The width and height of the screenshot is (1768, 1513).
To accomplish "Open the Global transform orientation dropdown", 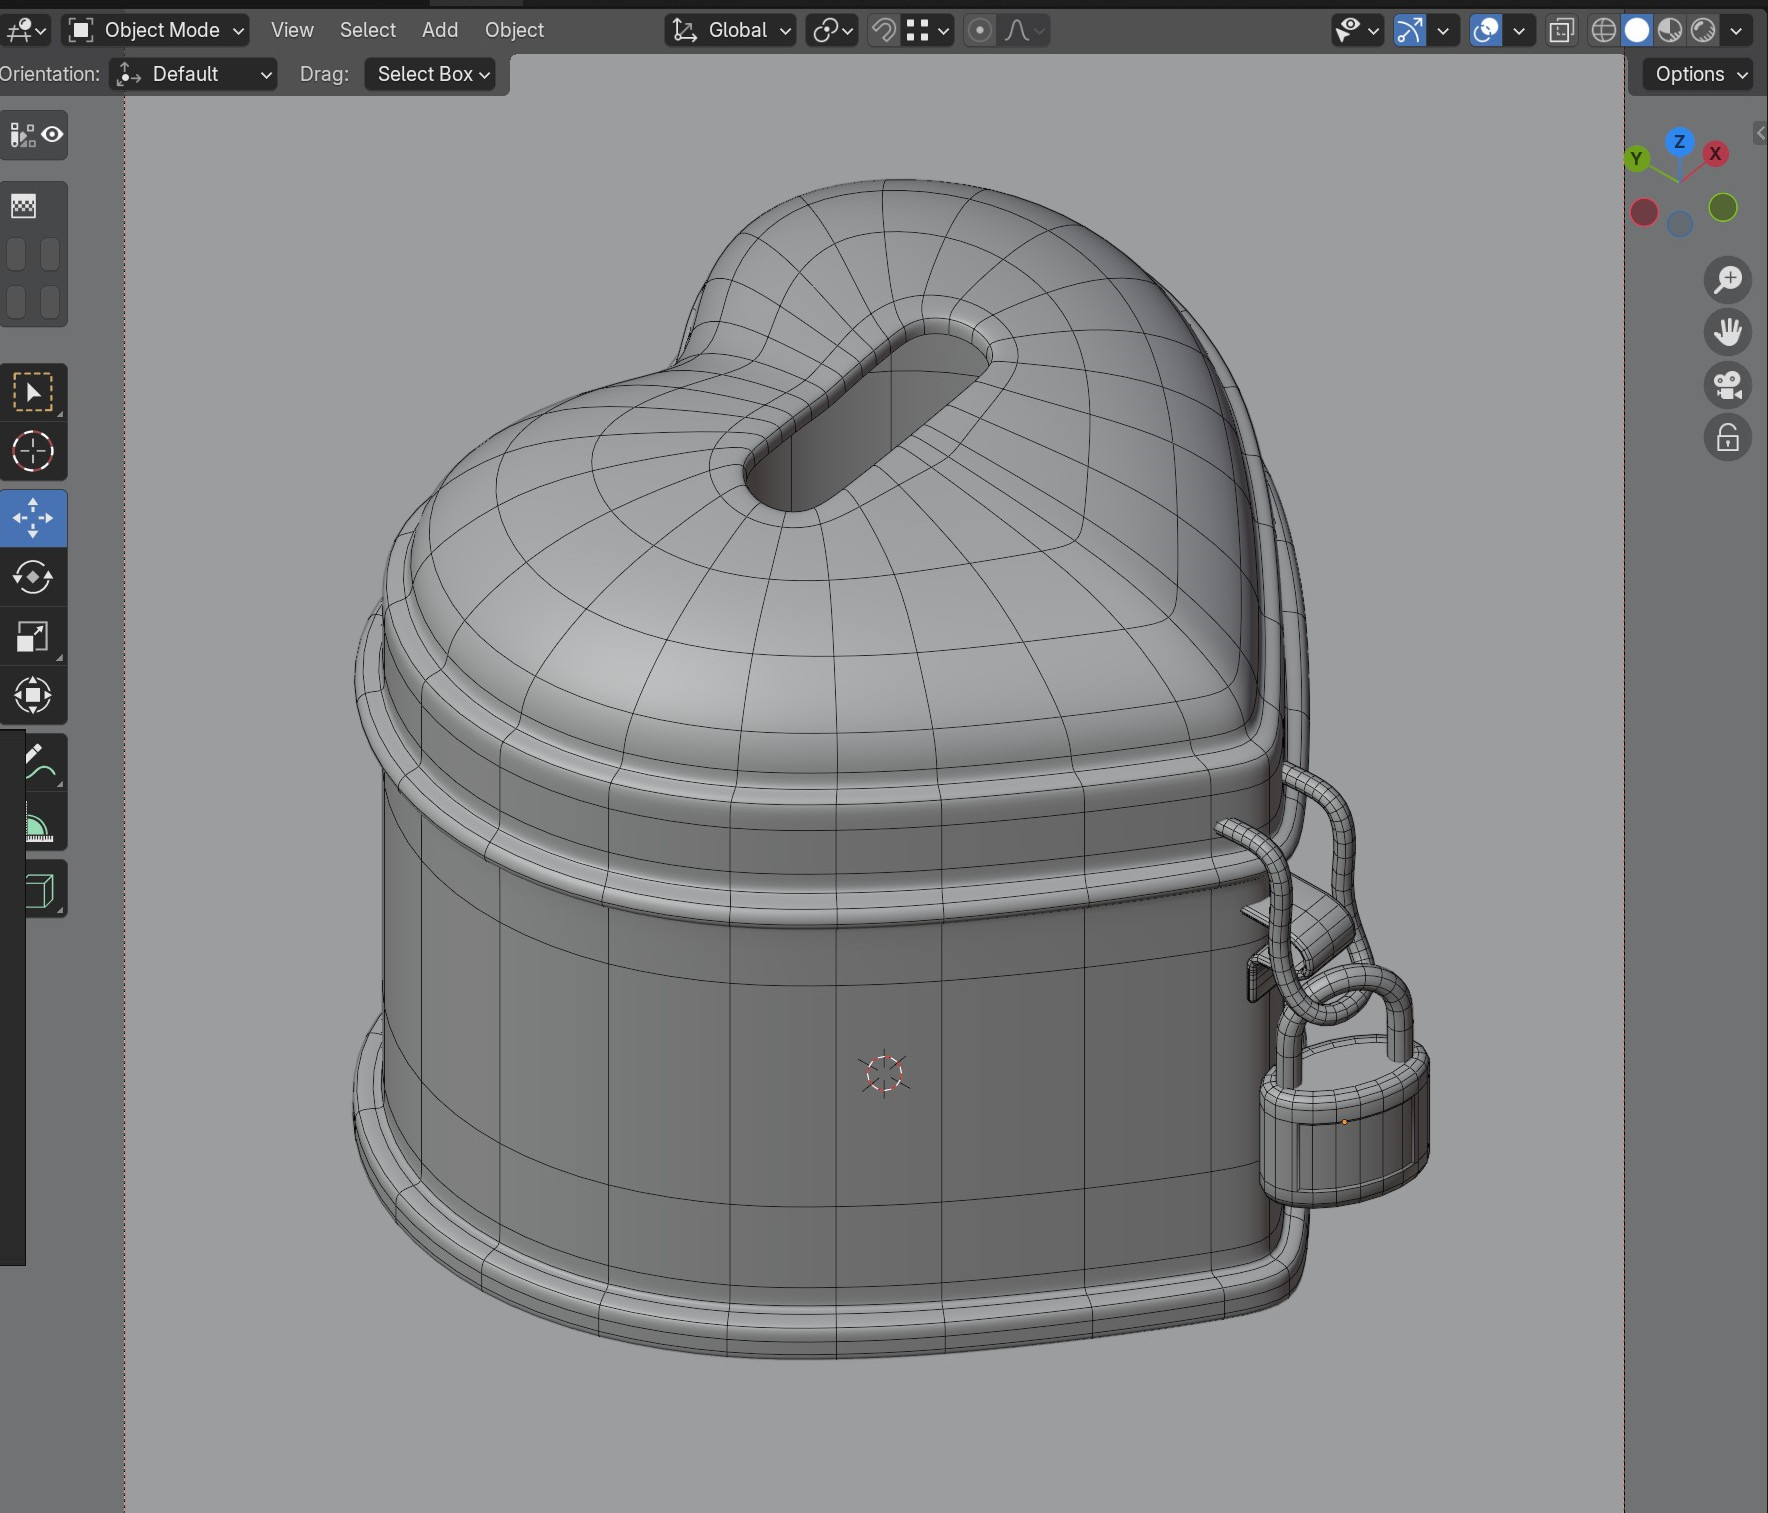I will tap(731, 30).
